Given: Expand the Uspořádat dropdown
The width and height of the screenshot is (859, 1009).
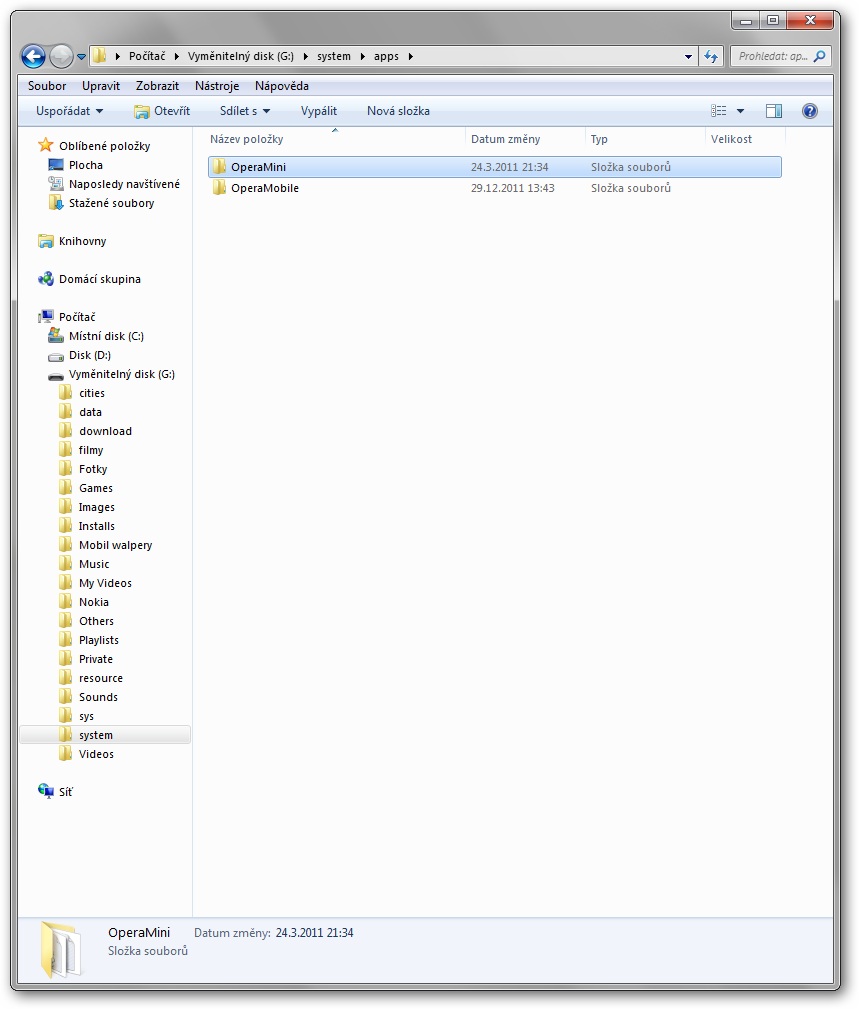Looking at the screenshot, I should pyautogui.click(x=69, y=111).
